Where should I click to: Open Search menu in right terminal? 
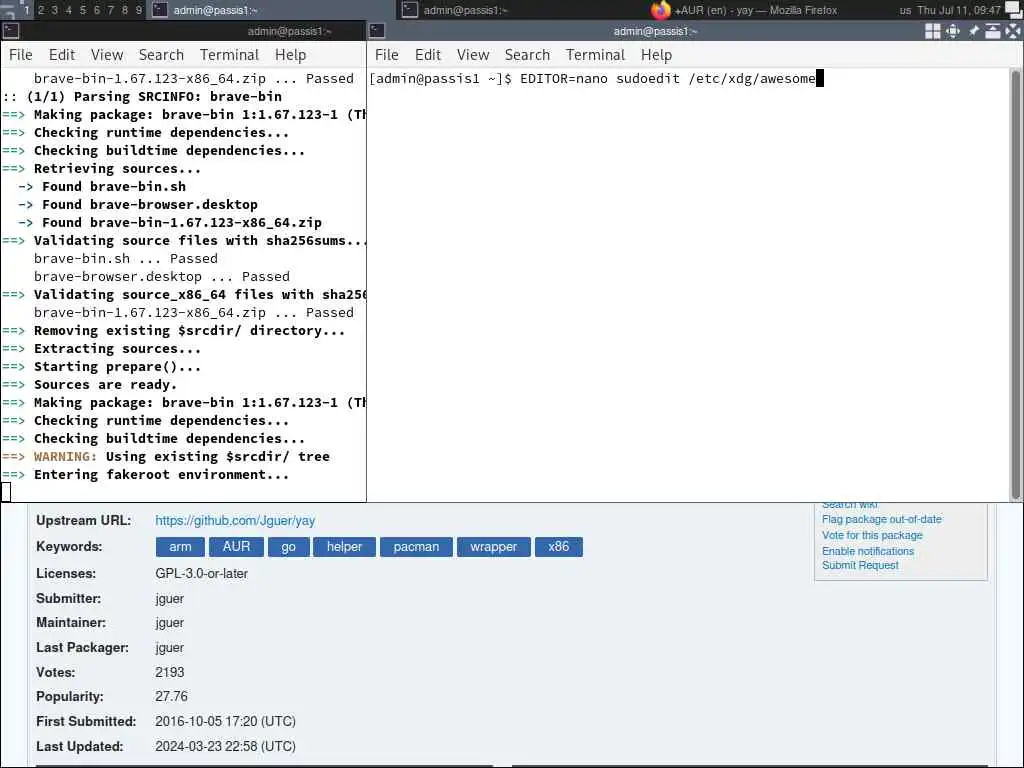pos(528,55)
